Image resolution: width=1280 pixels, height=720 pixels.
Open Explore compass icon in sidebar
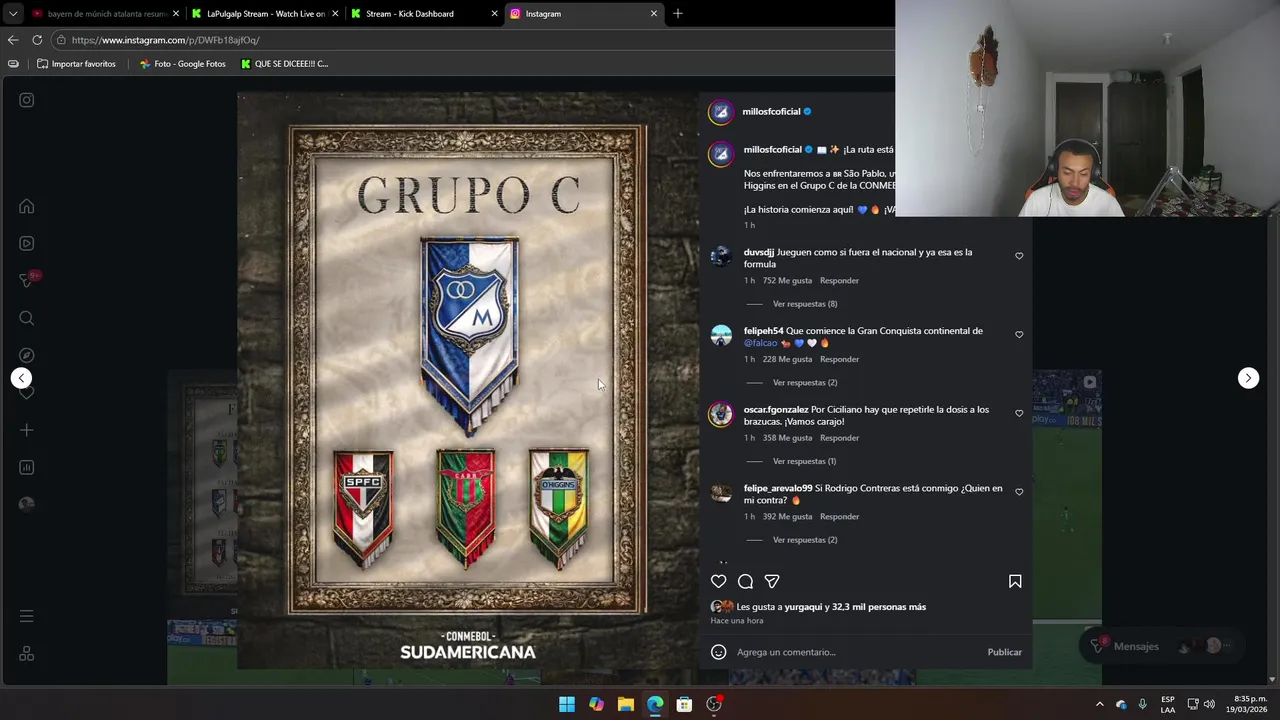pos(27,355)
